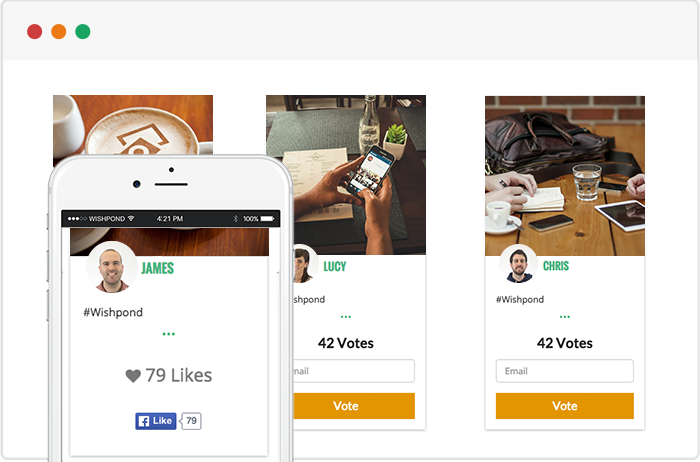This screenshot has height=462, width=700.
Task: Click the Email field on Chris's card
Action: coord(565,371)
